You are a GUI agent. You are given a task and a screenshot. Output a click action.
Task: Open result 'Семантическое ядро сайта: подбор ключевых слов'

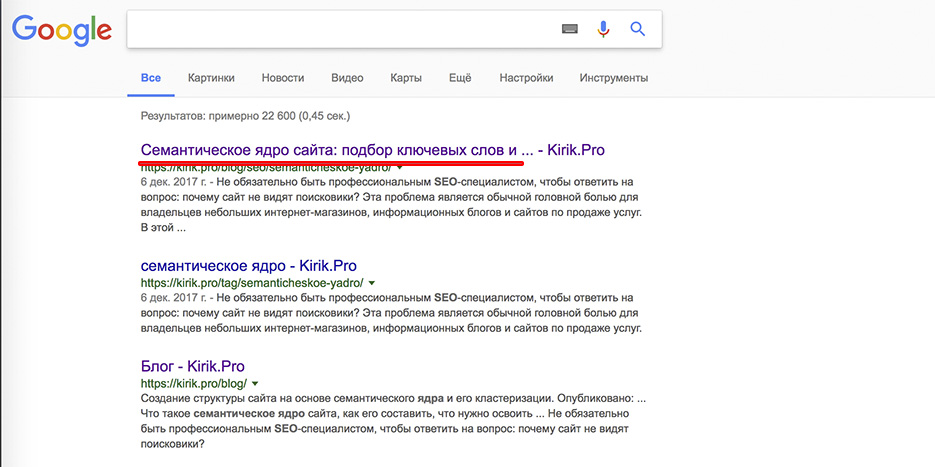[x=373, y=150]
